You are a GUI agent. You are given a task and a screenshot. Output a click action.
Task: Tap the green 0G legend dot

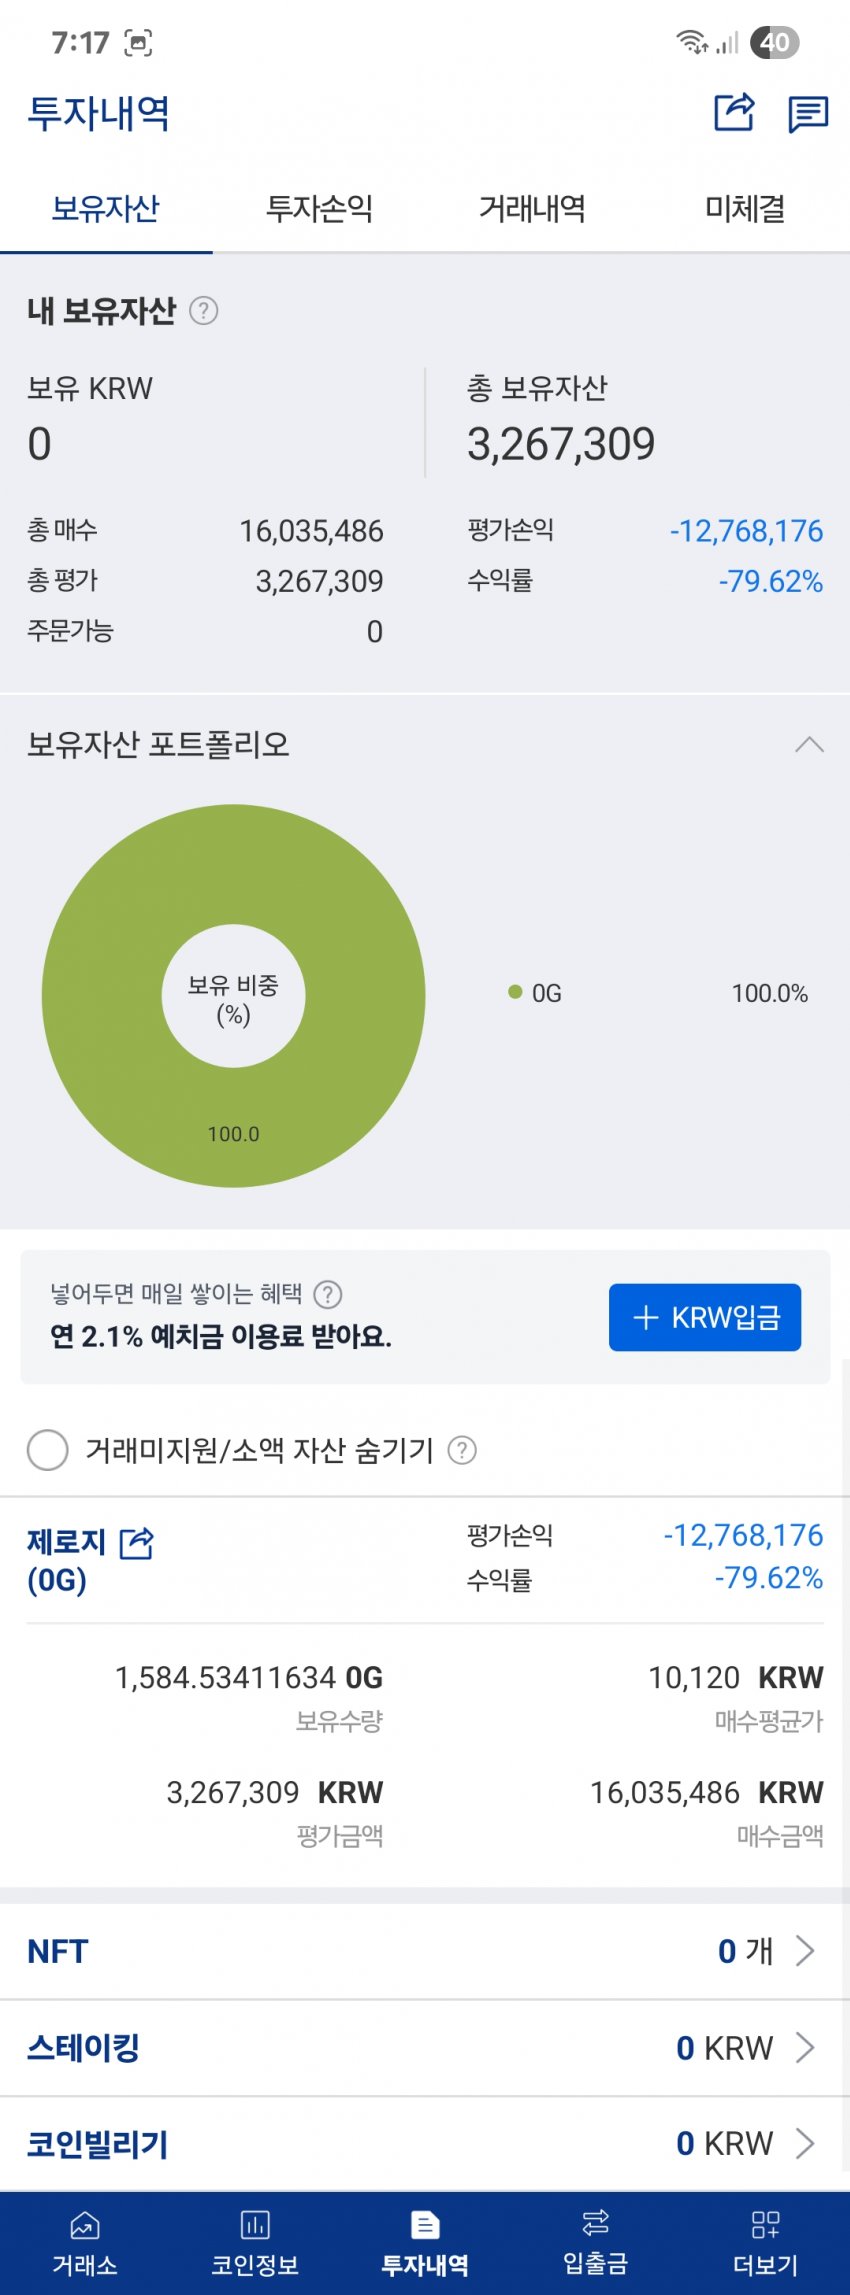click(515, 992)
